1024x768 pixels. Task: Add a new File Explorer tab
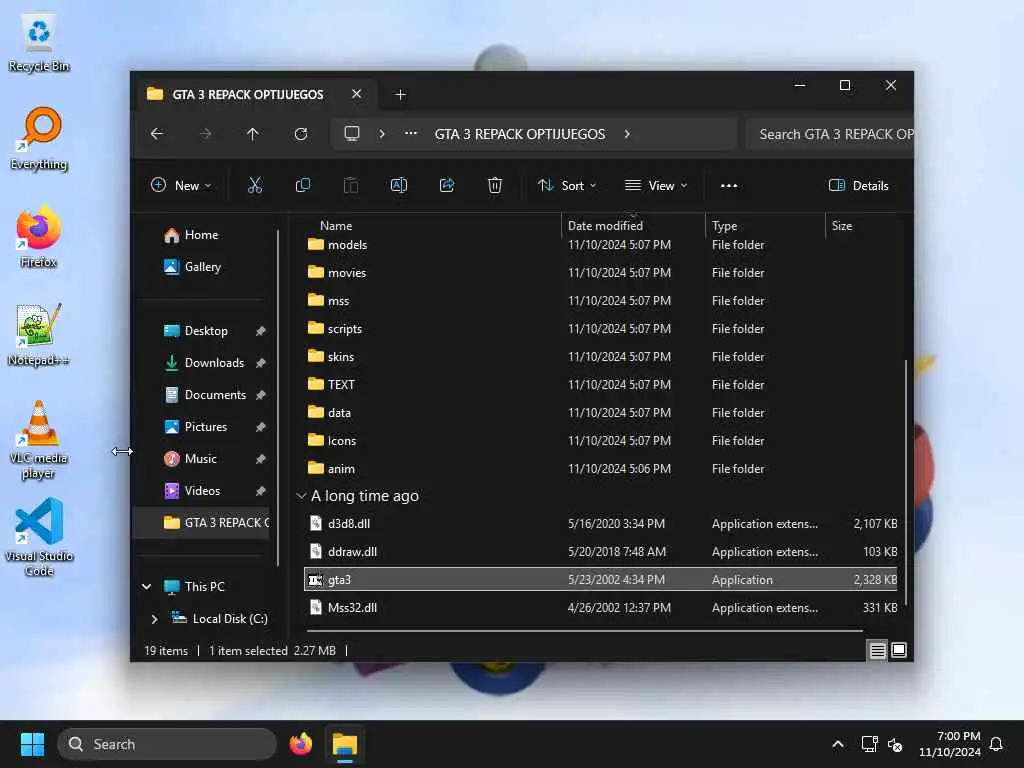click(400, 95)
